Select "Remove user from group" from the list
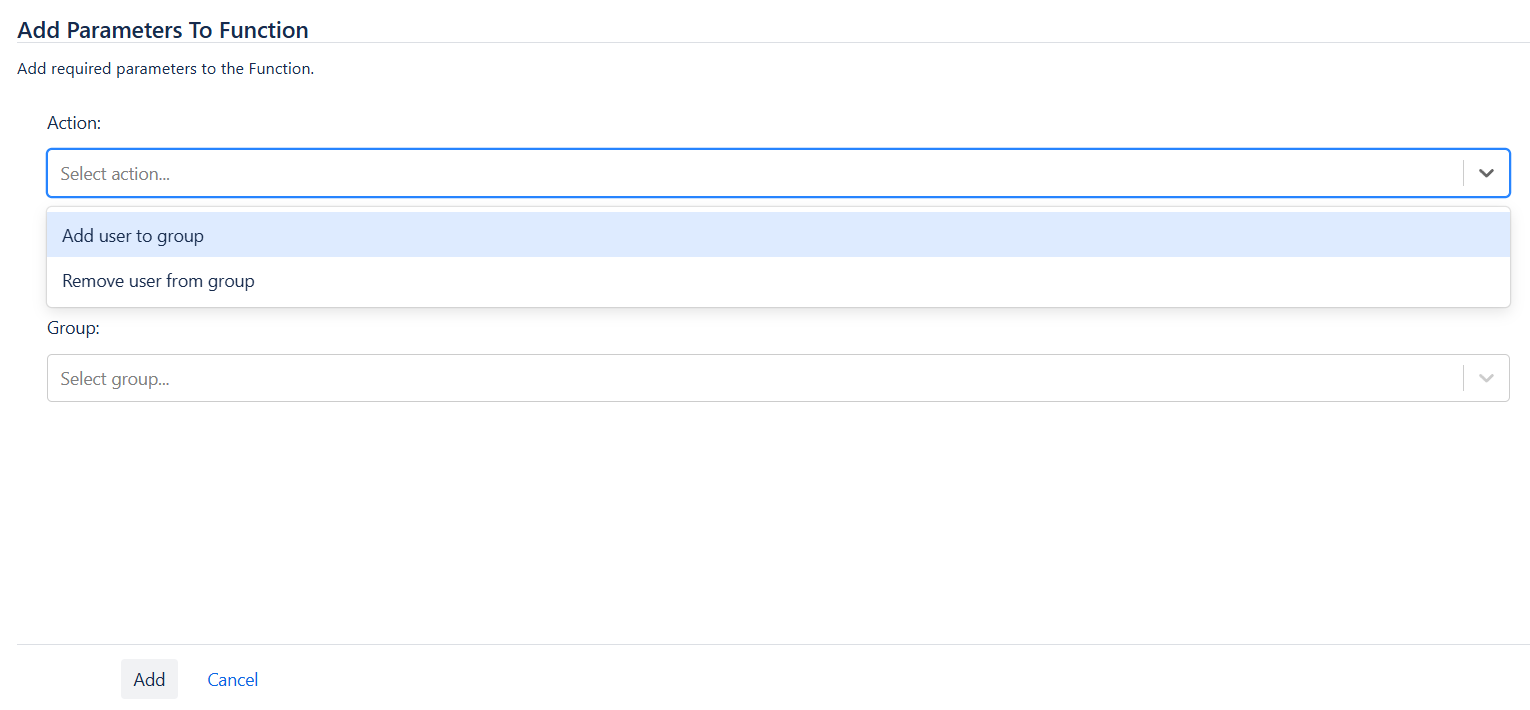Screen dimensions: 1530x710 point(158,281)
